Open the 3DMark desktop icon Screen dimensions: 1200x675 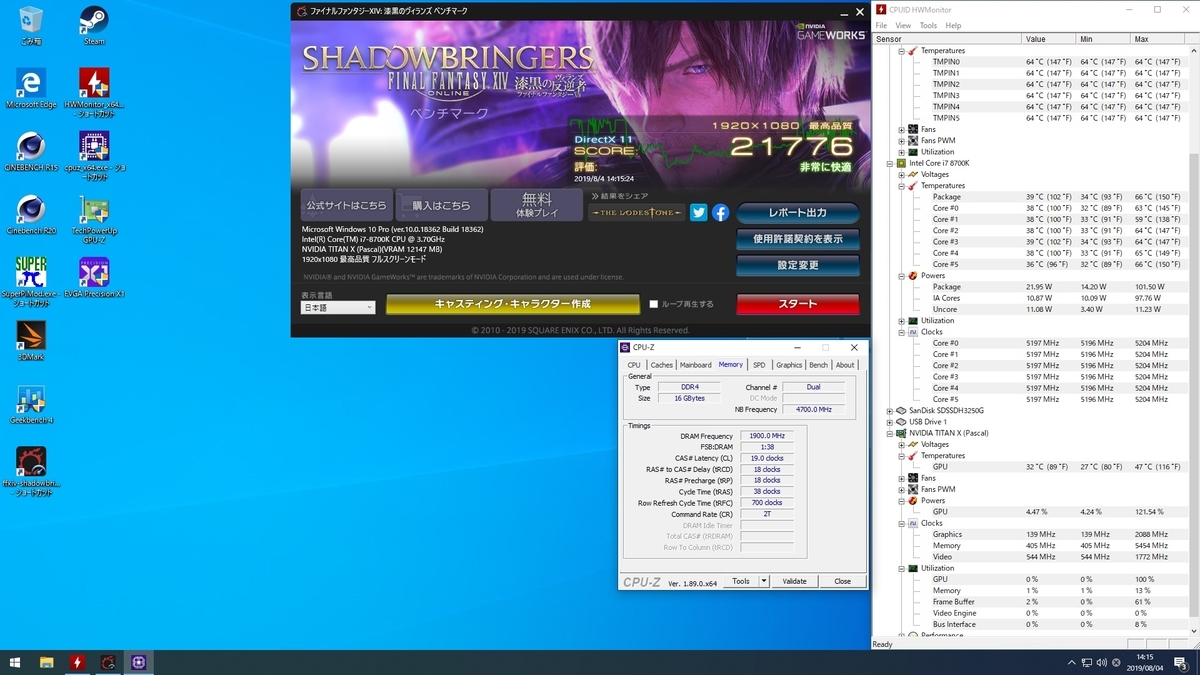(31, 340)
